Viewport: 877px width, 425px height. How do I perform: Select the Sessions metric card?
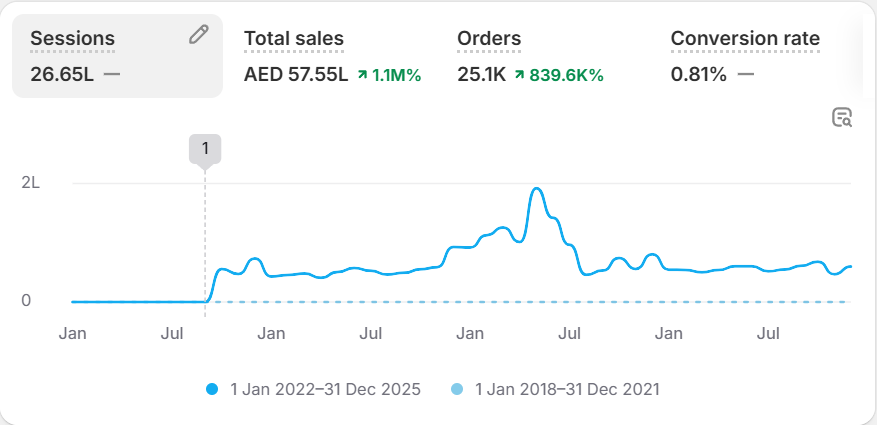pos(117,56)
